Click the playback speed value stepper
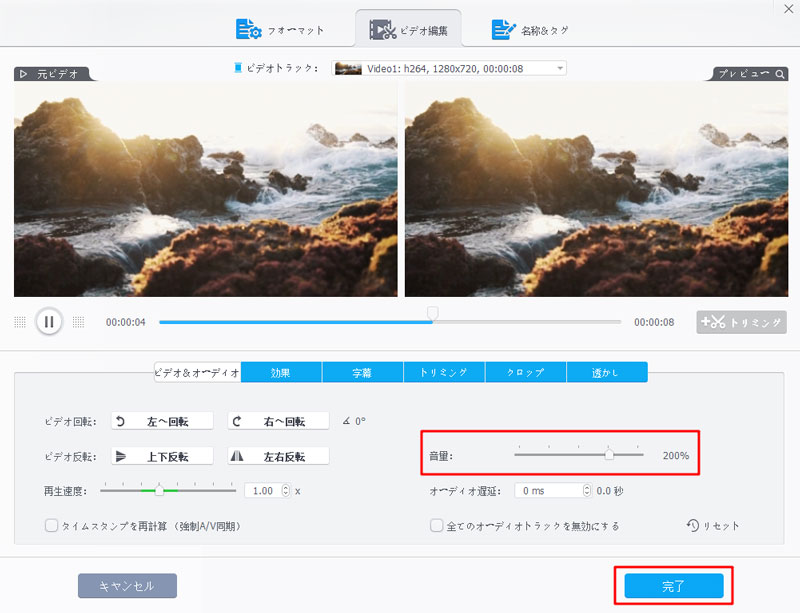Image resolution: width=800 pixels, height=613 pixels. [285, 491]
